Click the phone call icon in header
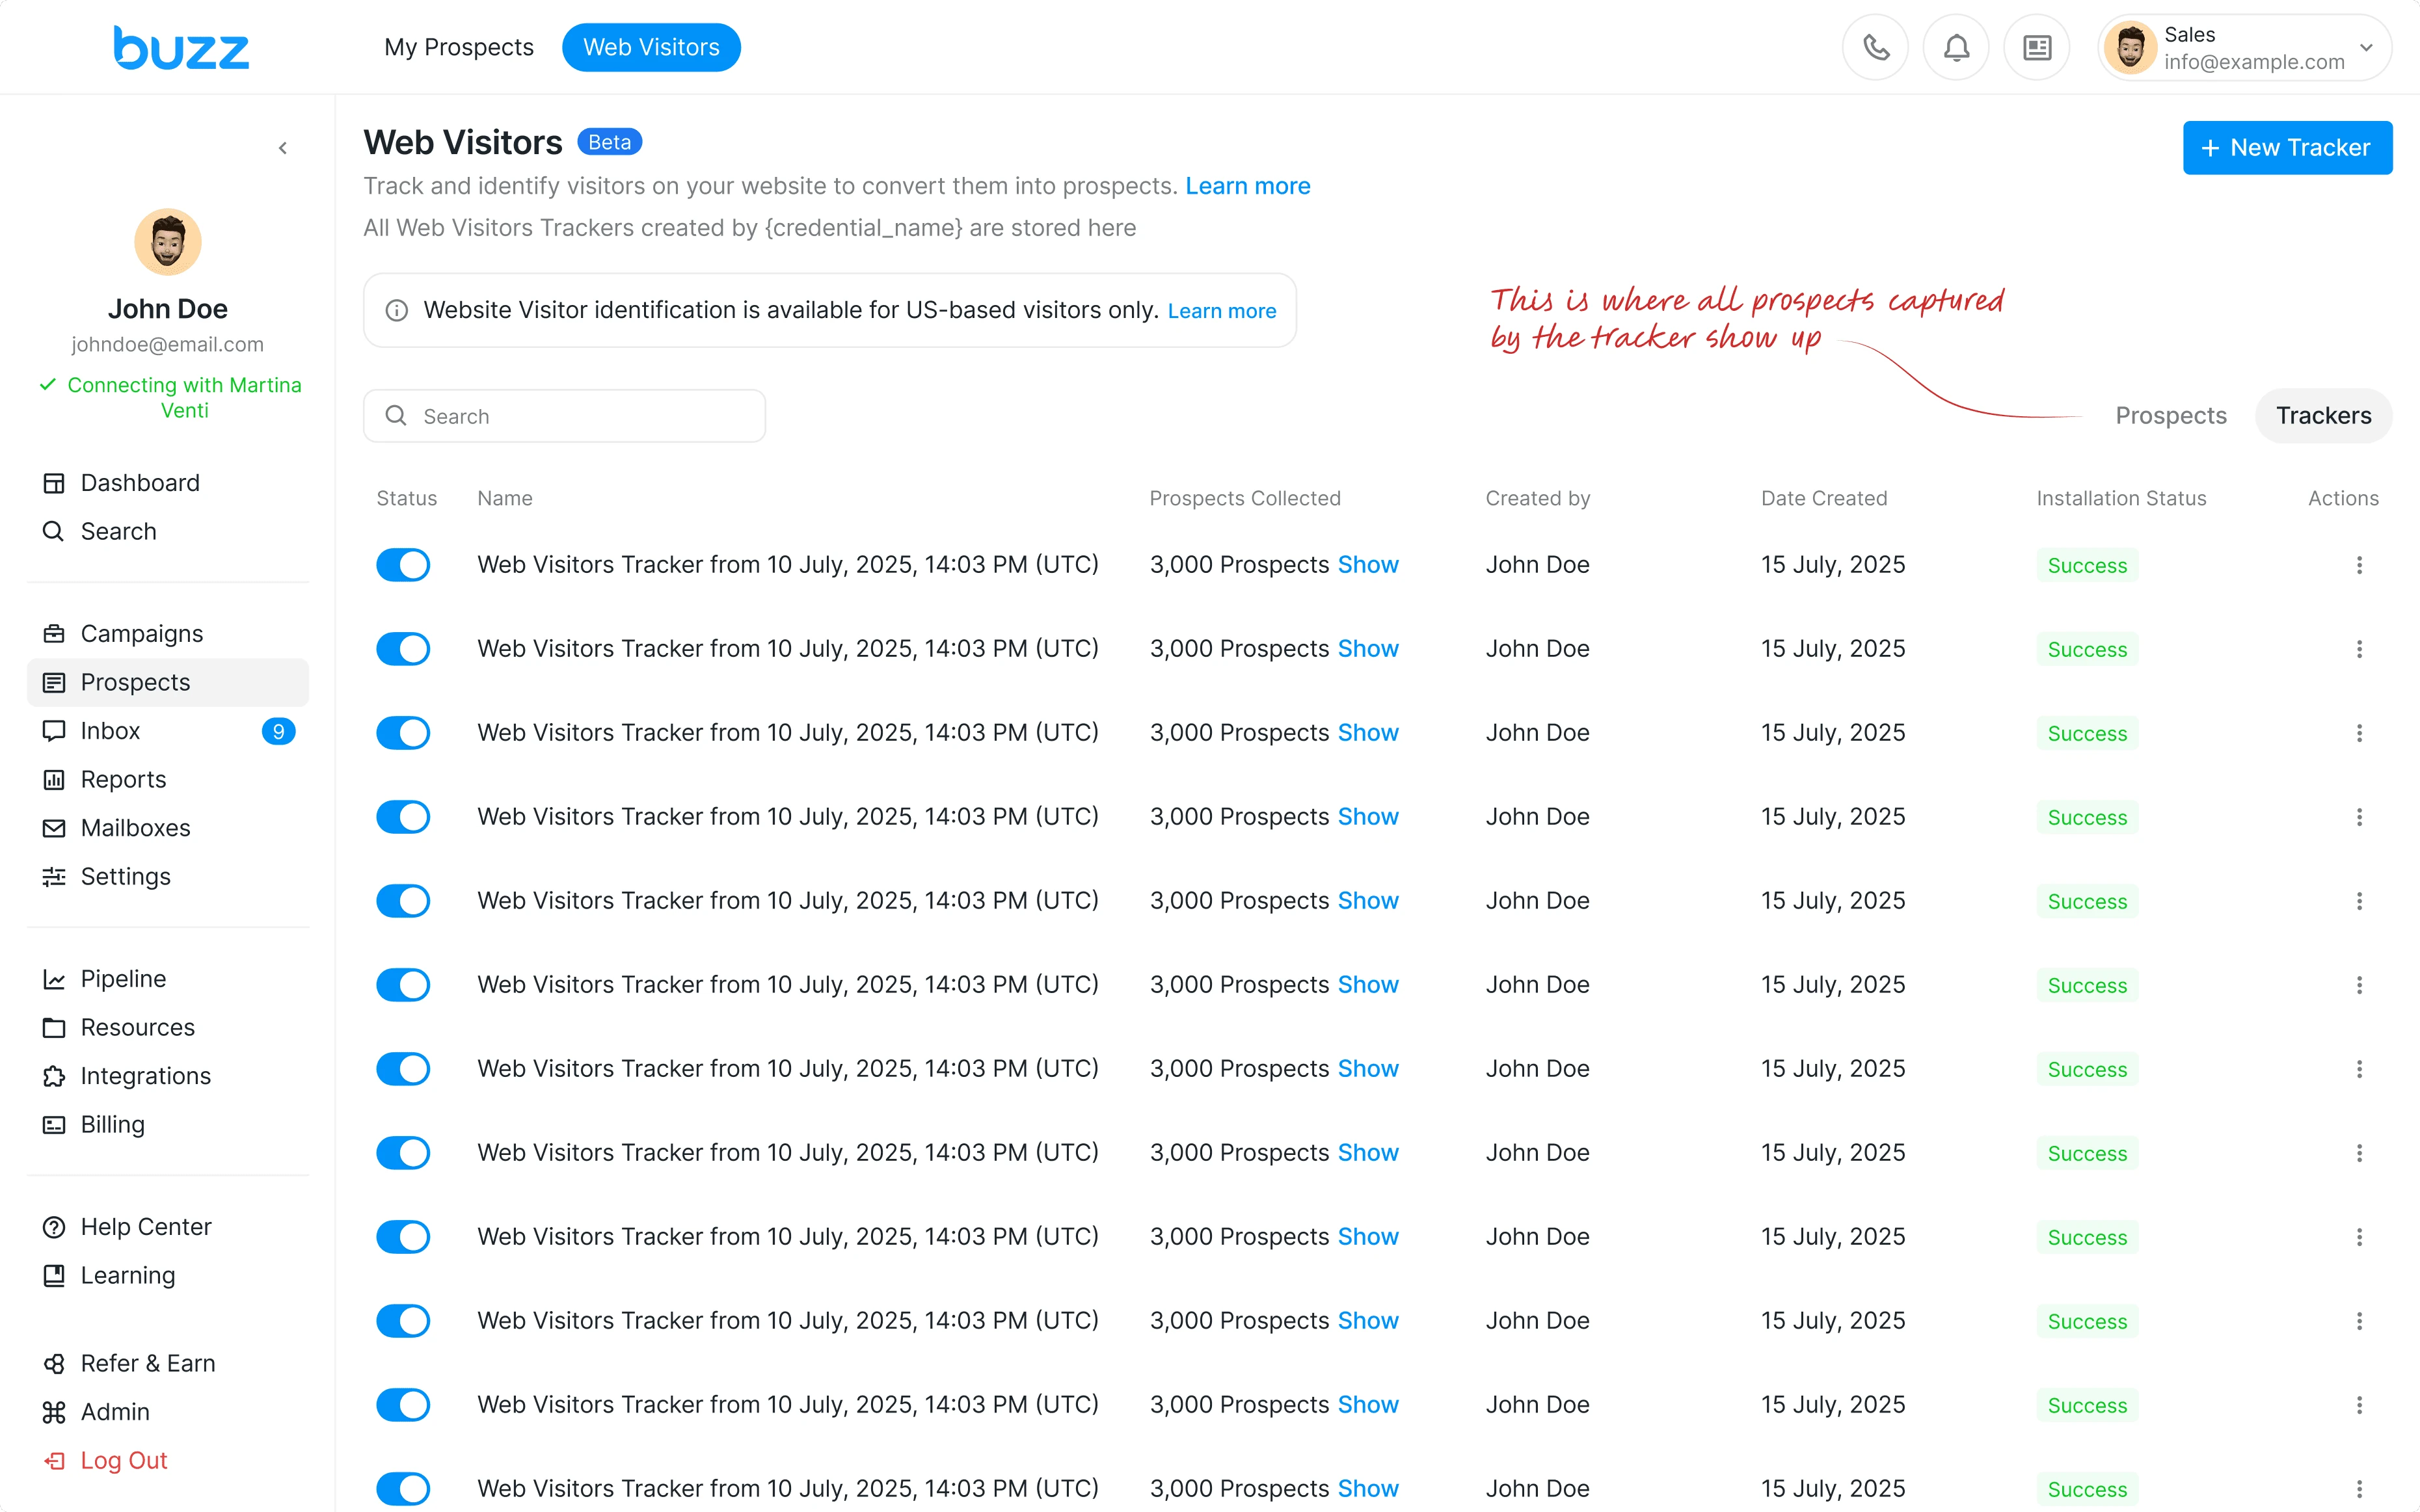This screenshot has width=2420, height=1512. coord(1875,47)
